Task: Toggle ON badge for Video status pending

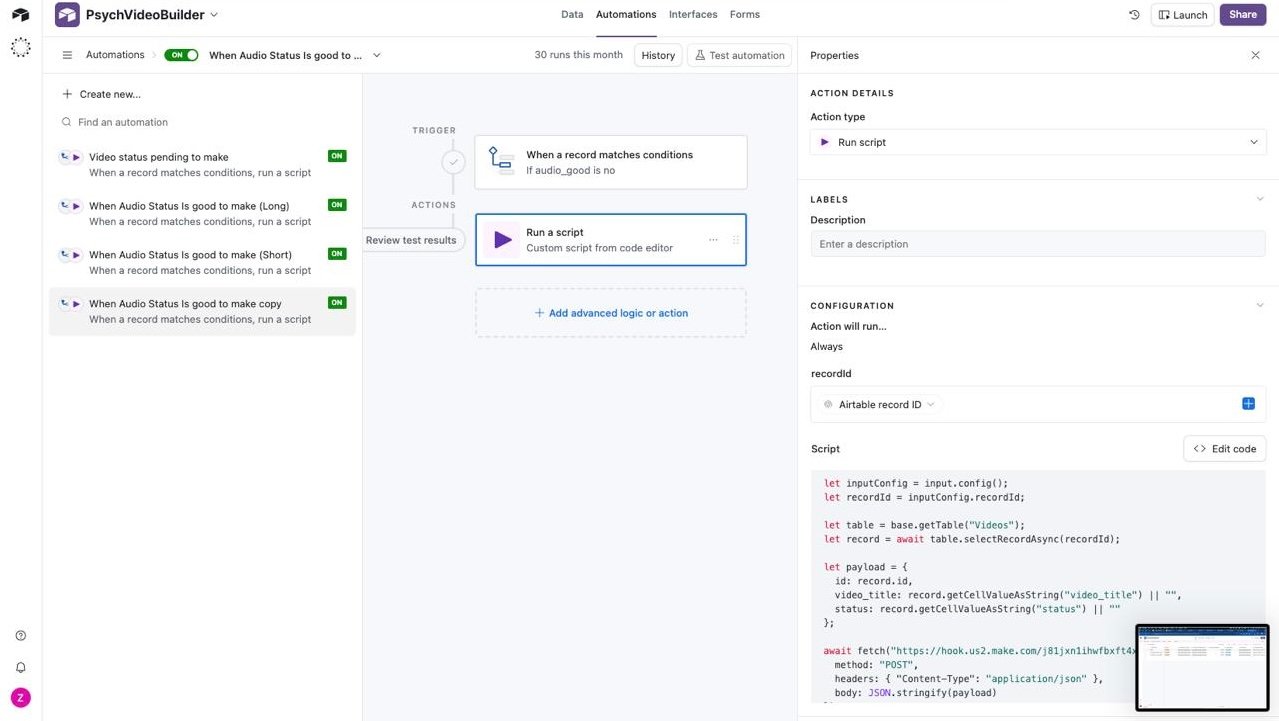Action: [x=337, y=156]
